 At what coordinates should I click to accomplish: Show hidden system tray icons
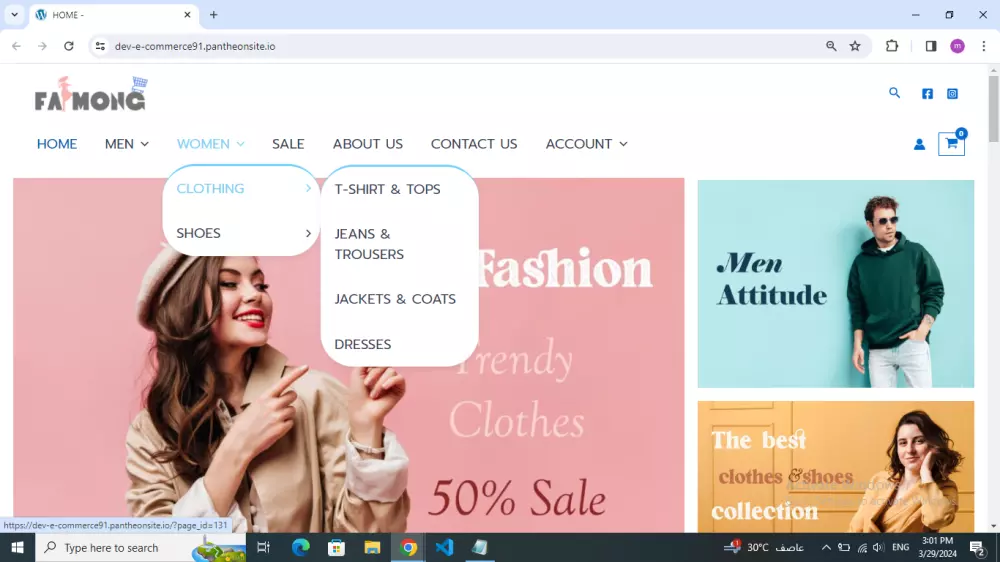point(826,547)
